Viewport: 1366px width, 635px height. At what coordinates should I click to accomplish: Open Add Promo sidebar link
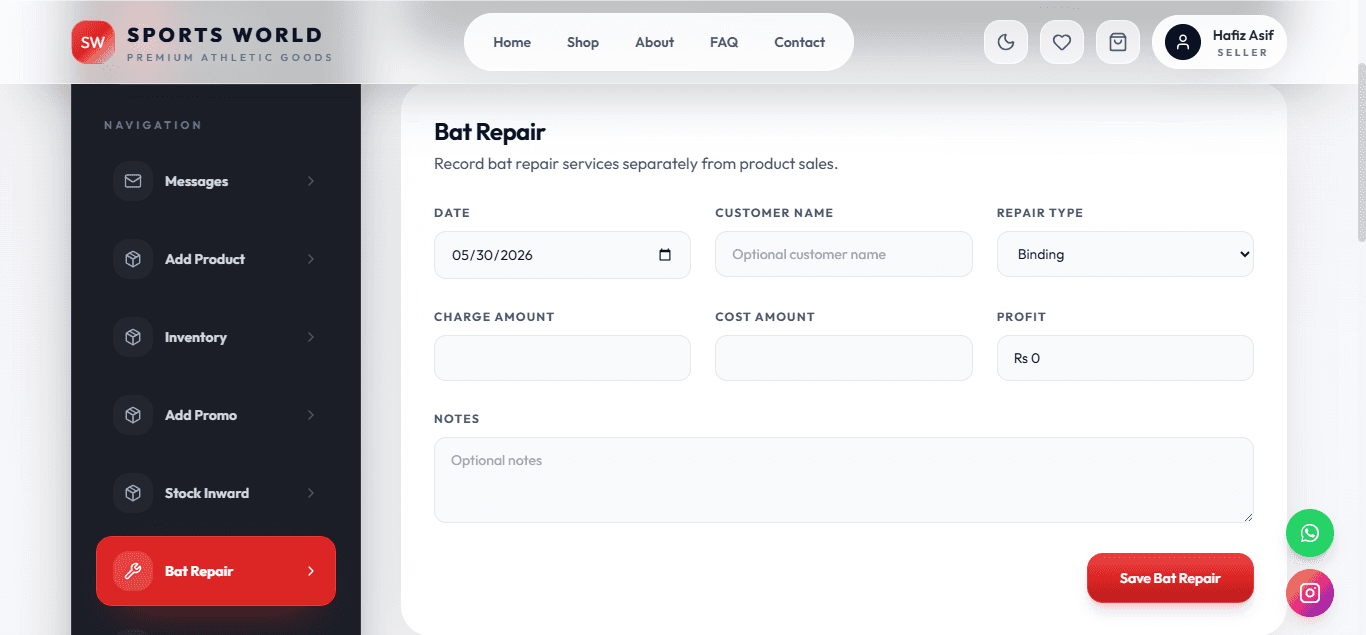coord(216,415)
